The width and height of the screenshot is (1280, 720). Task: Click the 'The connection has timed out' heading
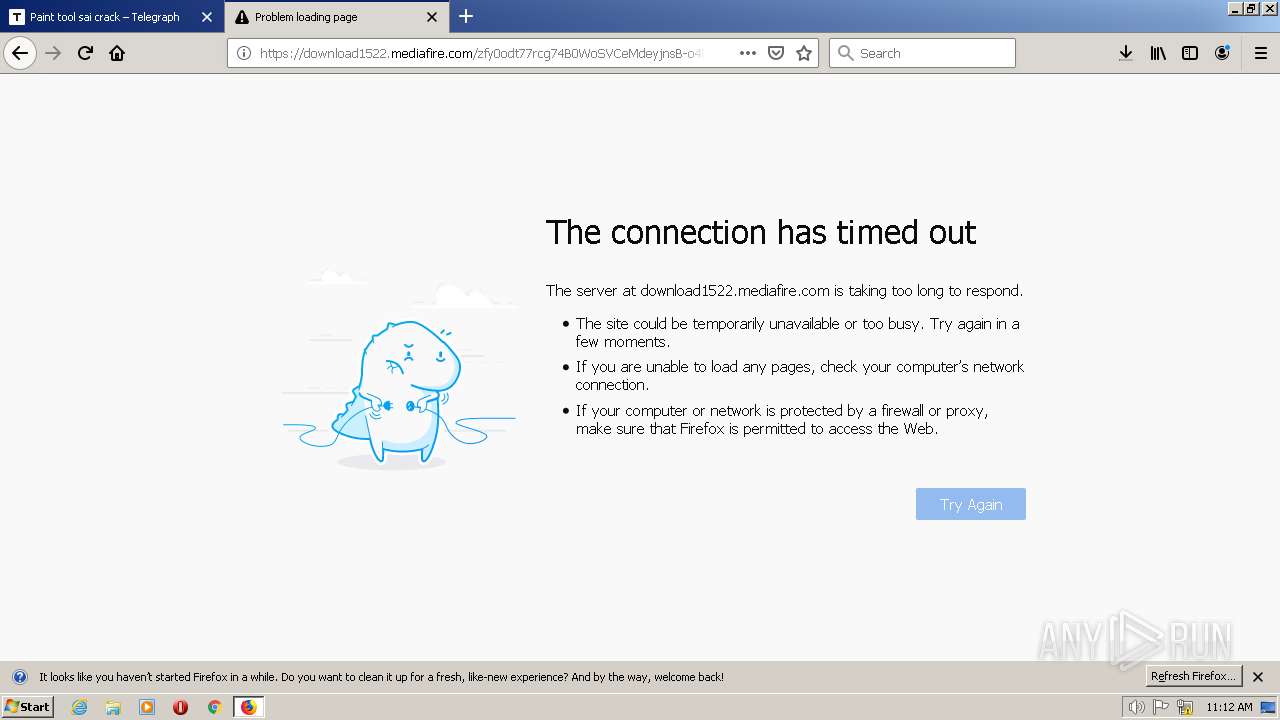[761, 232]
